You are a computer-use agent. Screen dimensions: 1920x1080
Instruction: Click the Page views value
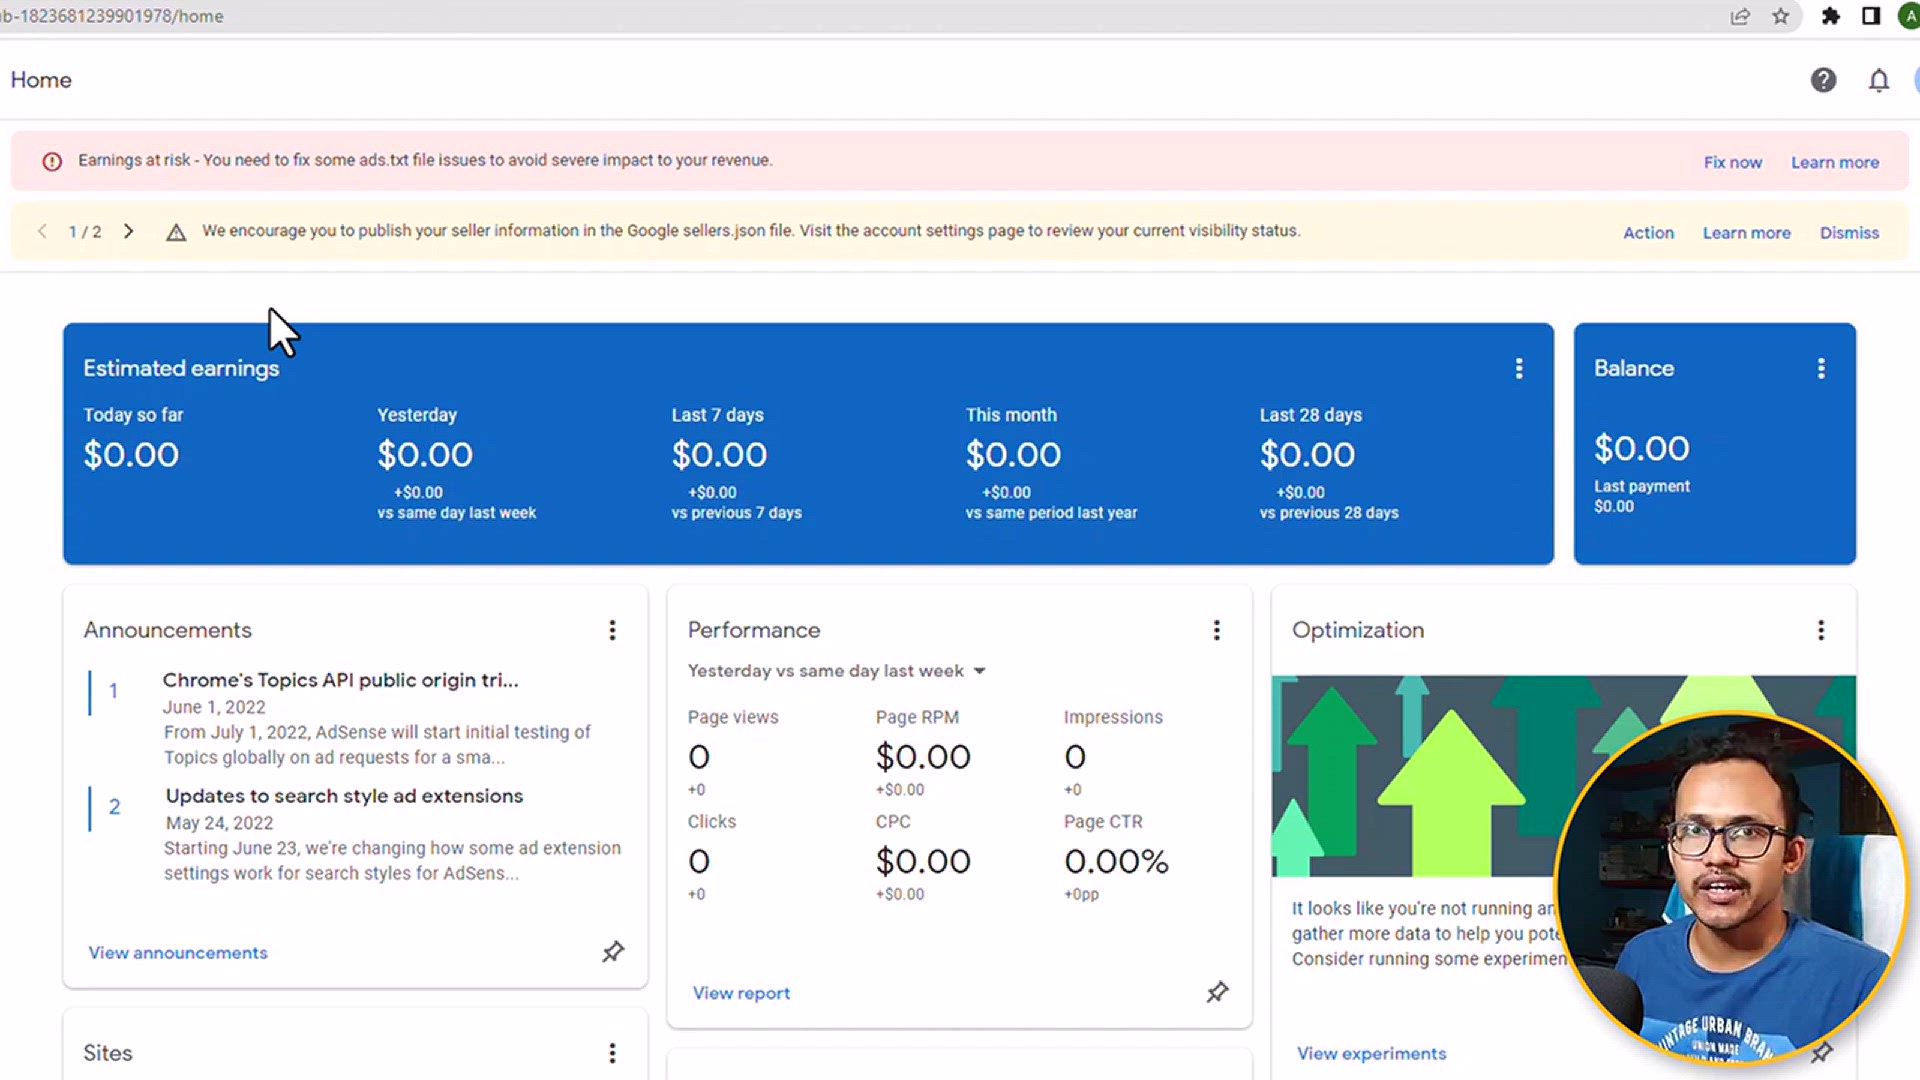click(x=699, y=757)
